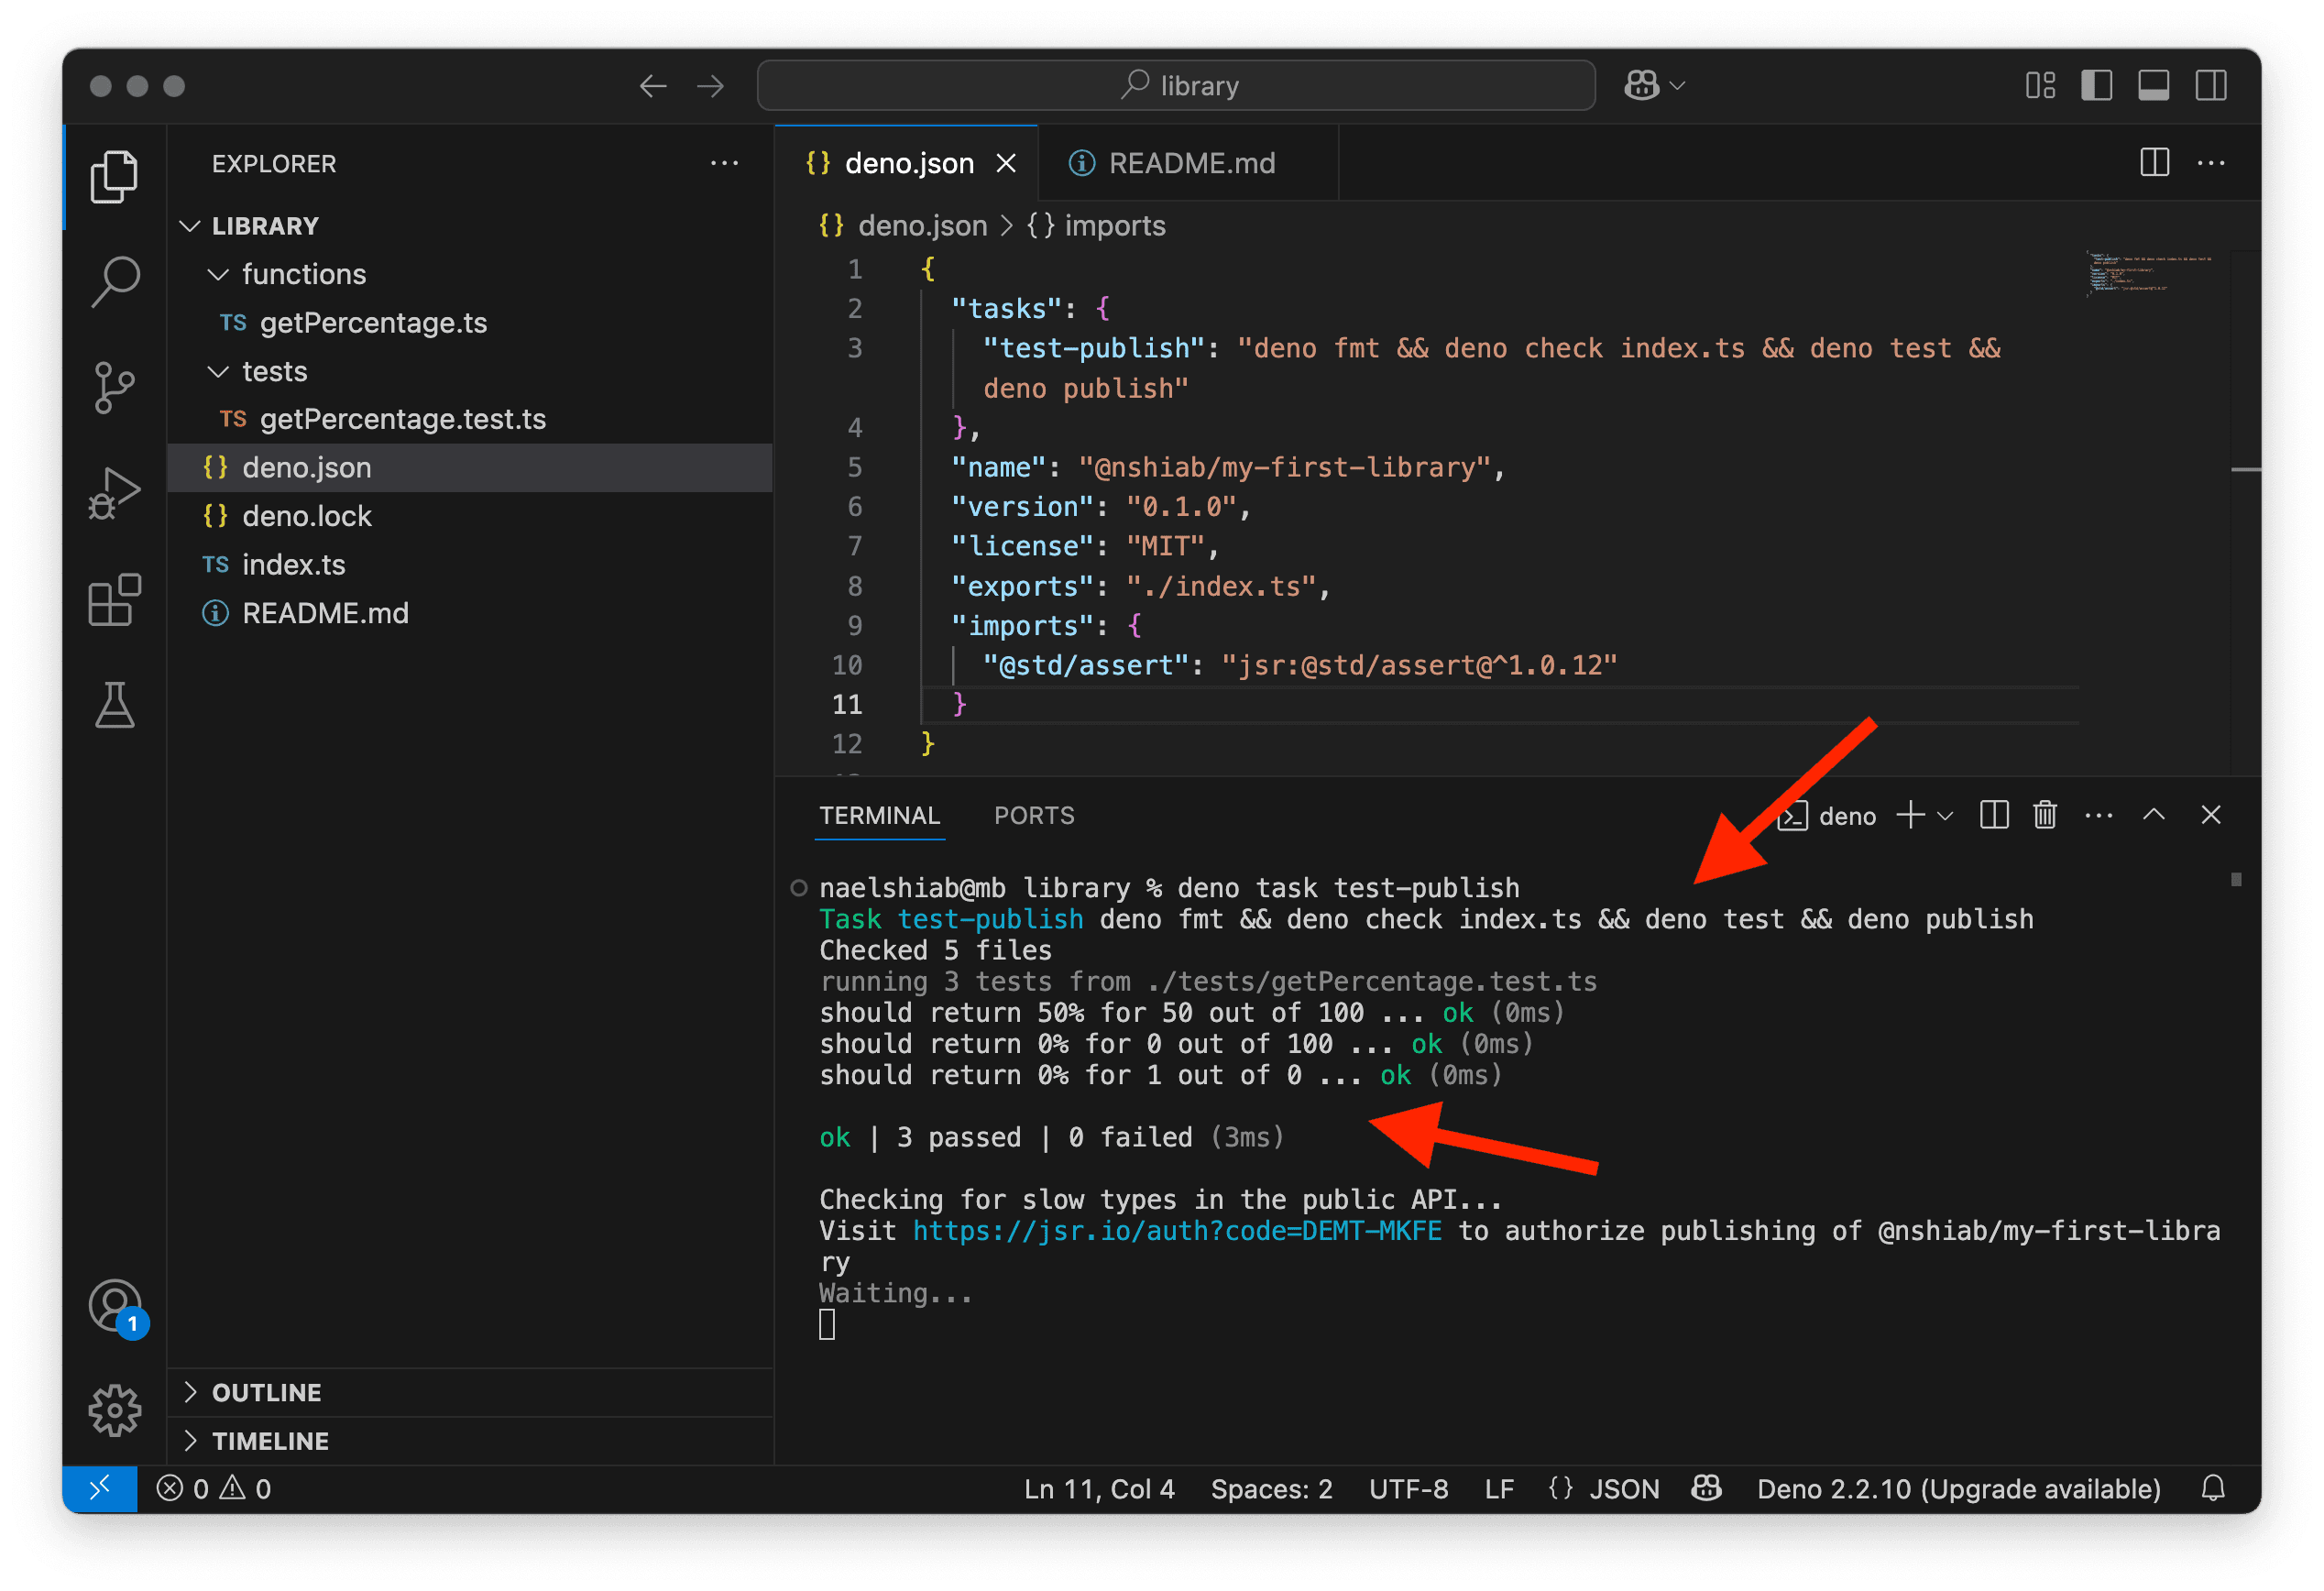This screenshot has height=1591, width=2324.
Task: Split the terminal panel
Action: pos(1993,815)
